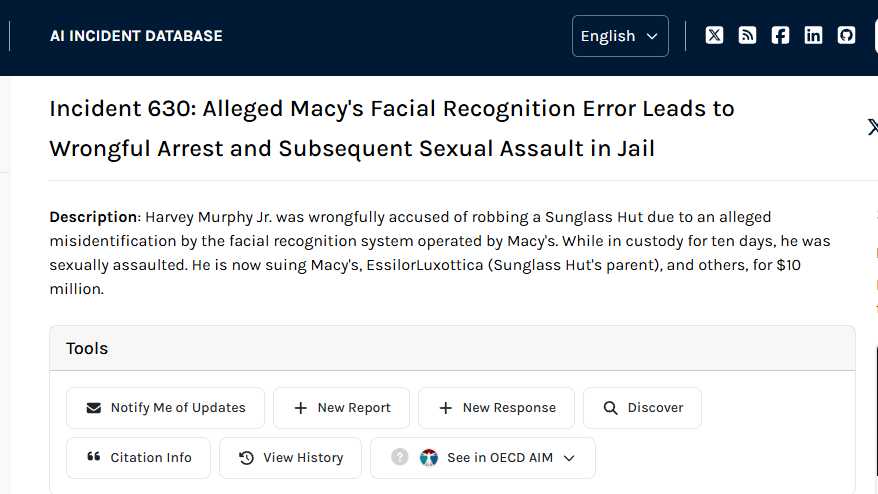This screenshot has height=494, width=878.
Task: Click the question mark help icon
Action: click(x=400, y=458)
